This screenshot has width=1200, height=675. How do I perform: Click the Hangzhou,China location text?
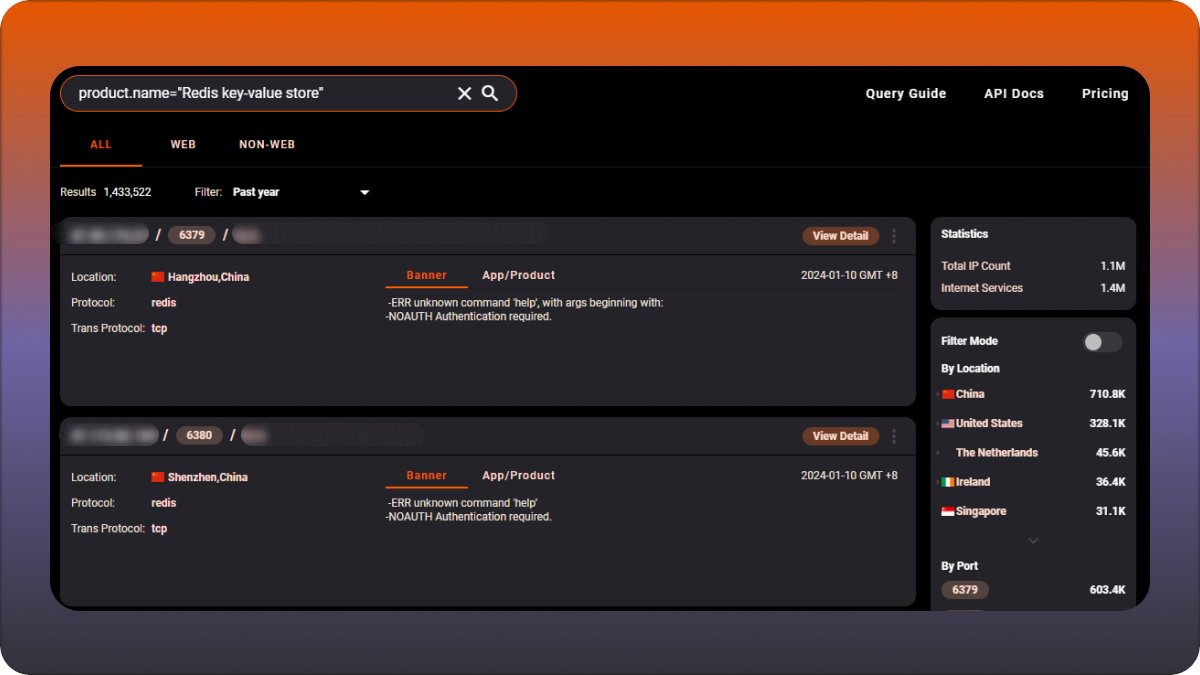[x=208, y=277]
